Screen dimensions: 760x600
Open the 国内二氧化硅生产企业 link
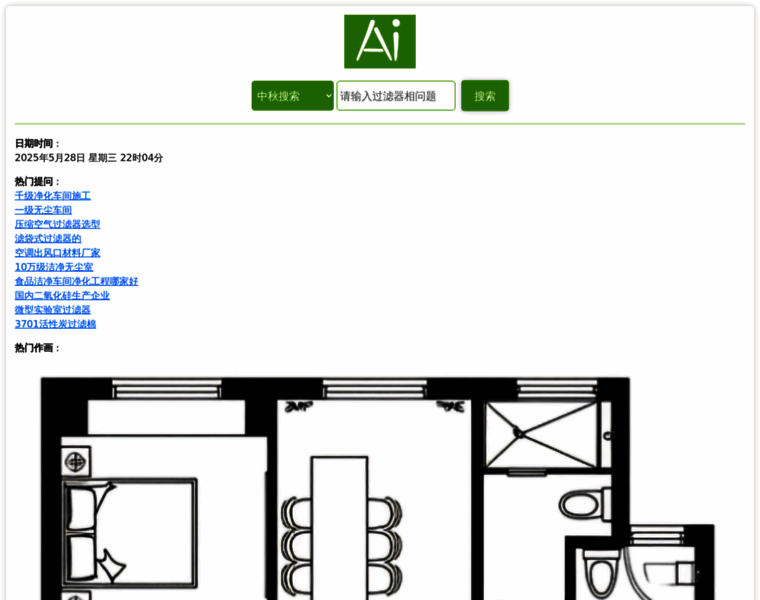pyautogui.click(x=62, y=296)
